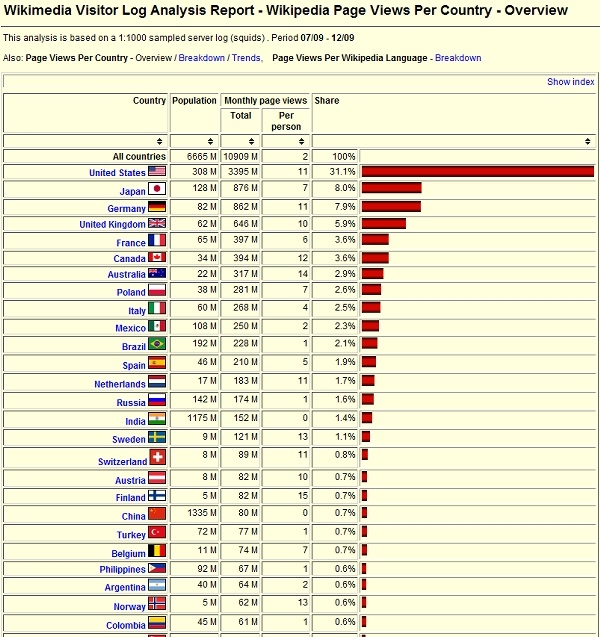Open Page Views Per Wikipedia Language Breakdown

pyautogui.click(x=458, y=58)
